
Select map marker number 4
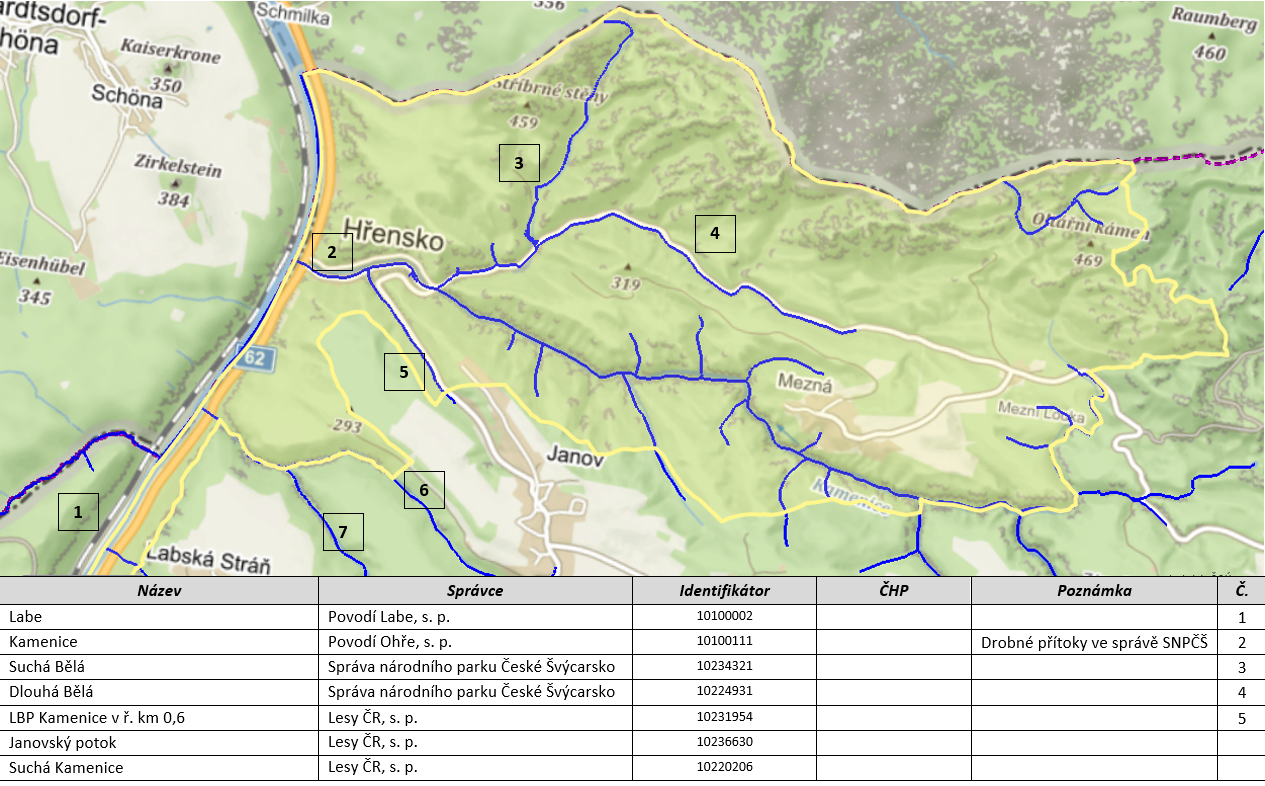tap(715, 233)
